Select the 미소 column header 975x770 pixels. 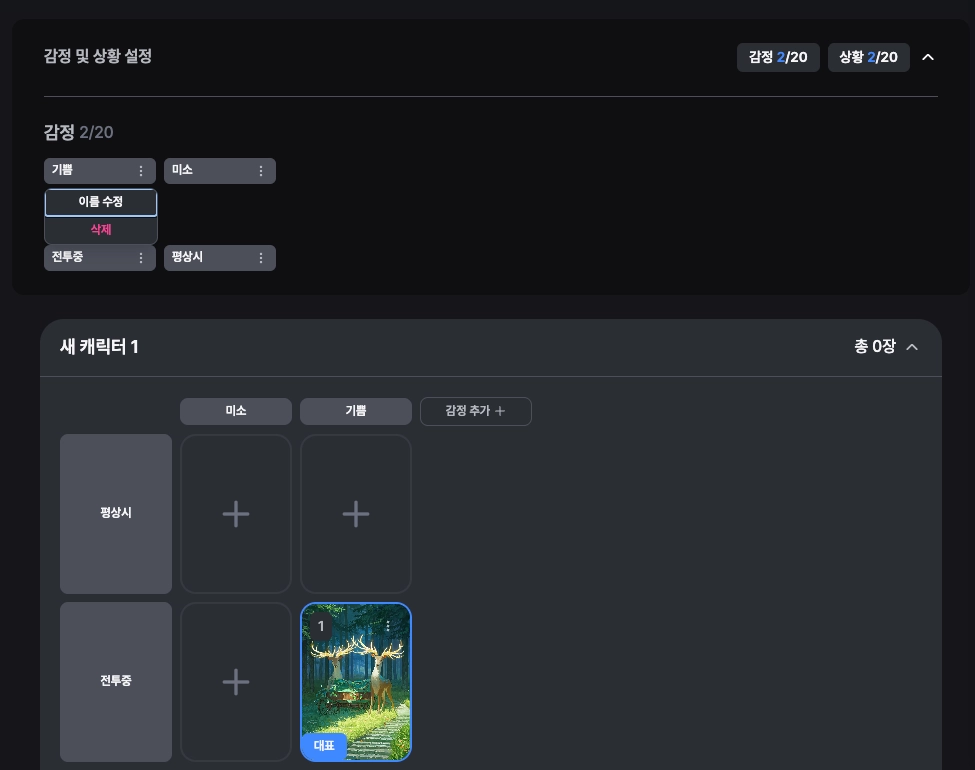click(236, 411)
